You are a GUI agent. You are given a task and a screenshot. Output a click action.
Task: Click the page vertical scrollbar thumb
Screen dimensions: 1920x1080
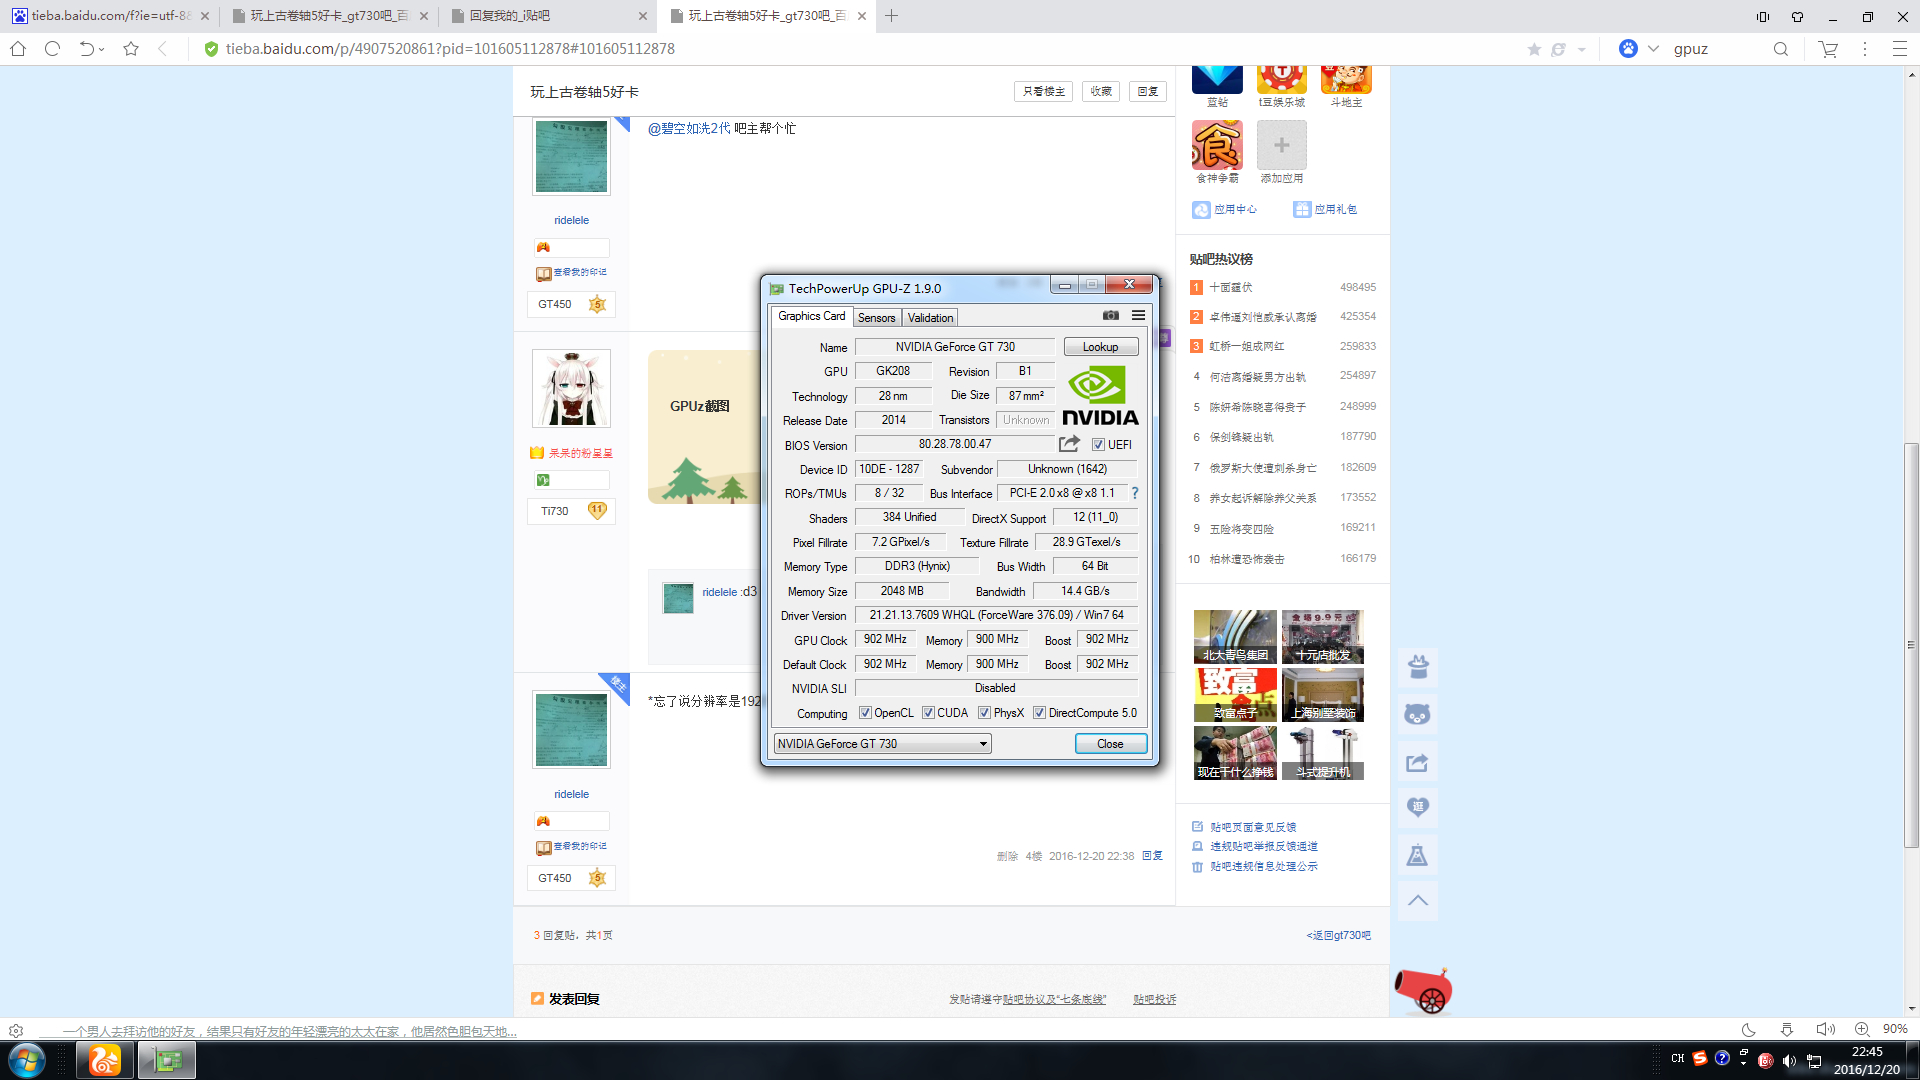(x=1911, y=645)
